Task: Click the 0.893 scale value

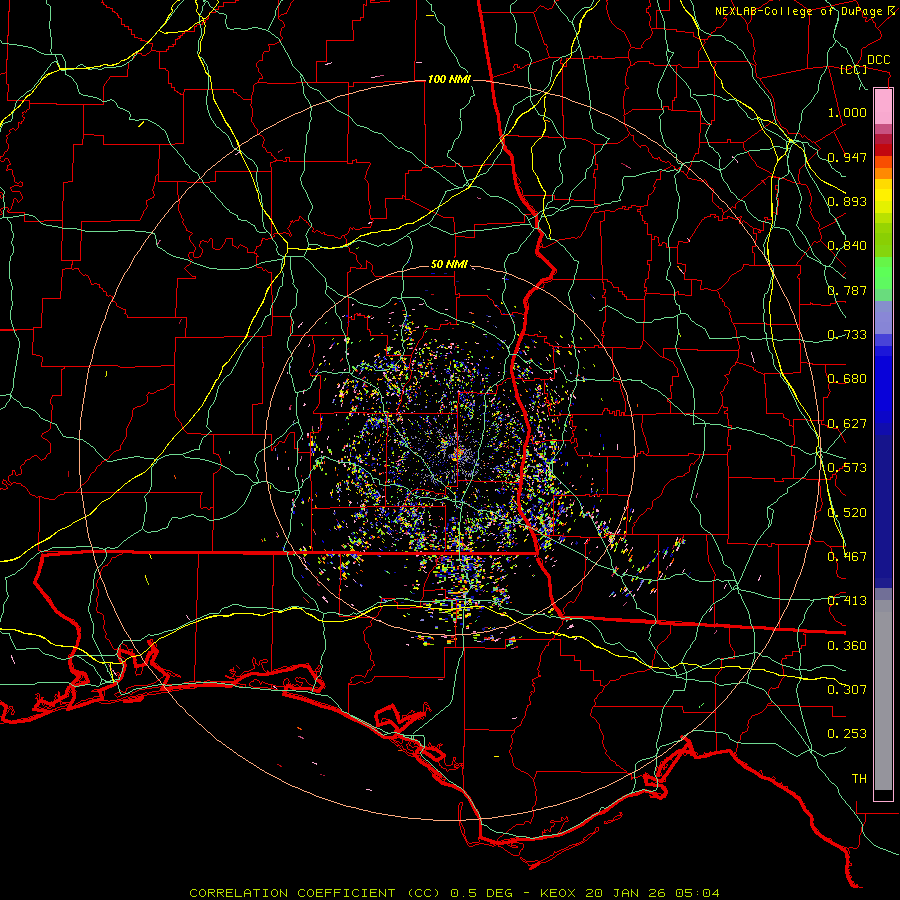Action: click(x=847, y=201)
